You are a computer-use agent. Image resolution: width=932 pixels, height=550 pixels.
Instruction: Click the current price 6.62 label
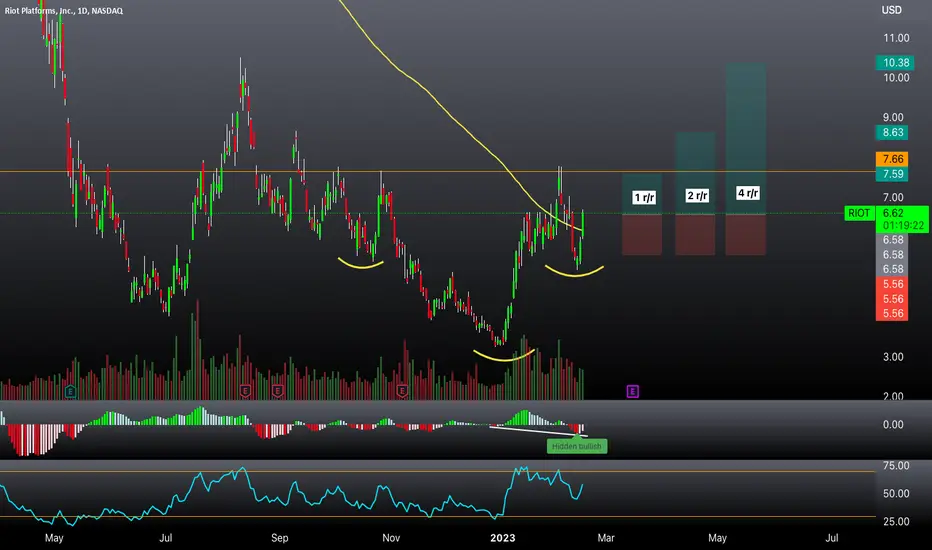[x=893, y=213]
